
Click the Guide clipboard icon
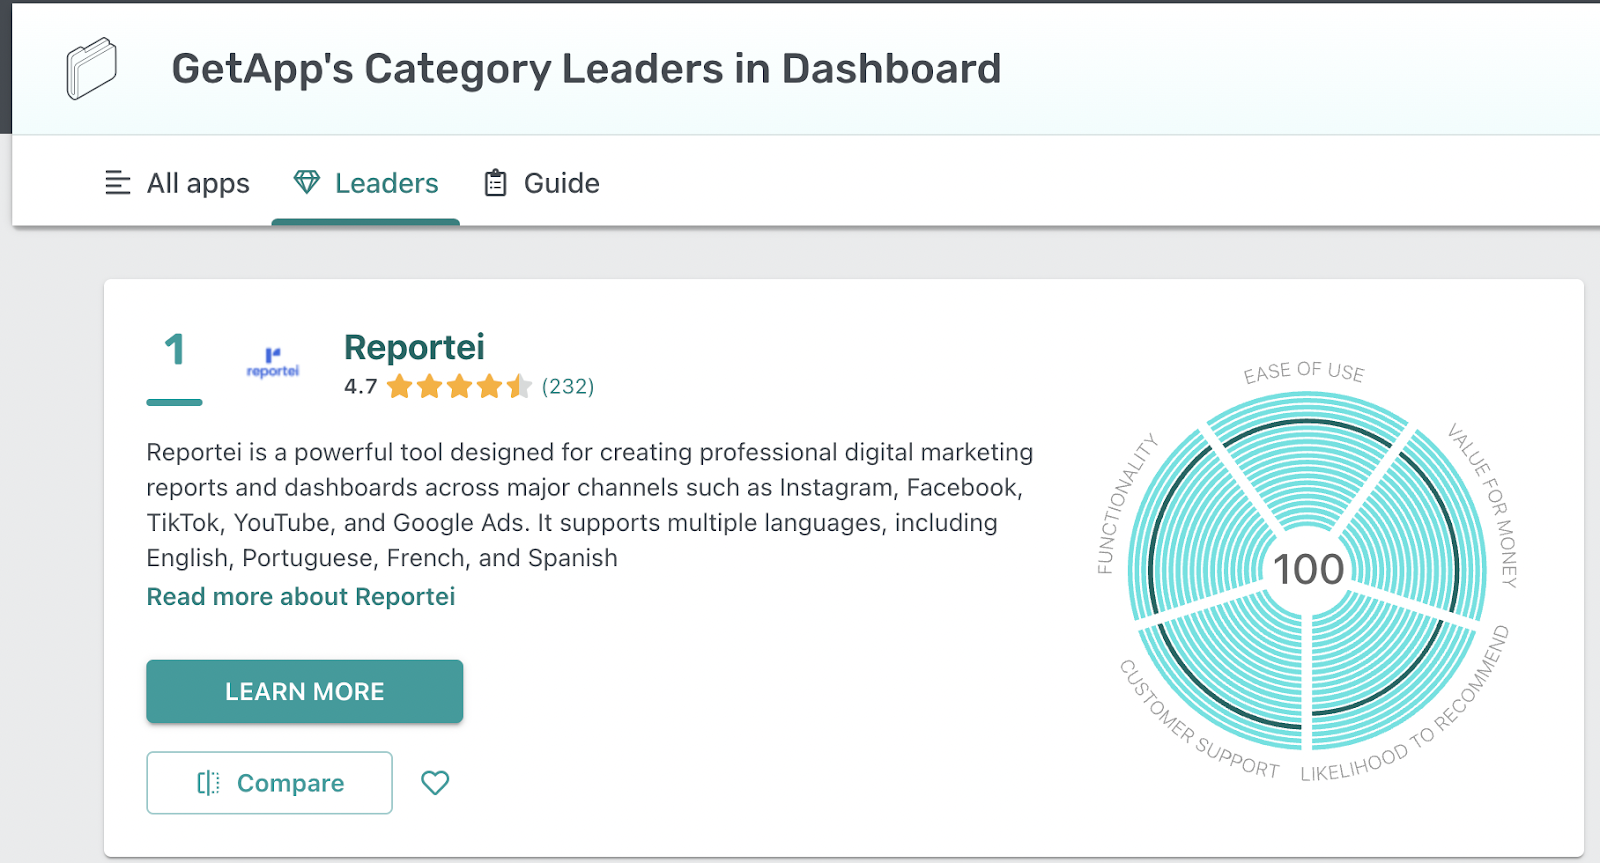(495, 183)
